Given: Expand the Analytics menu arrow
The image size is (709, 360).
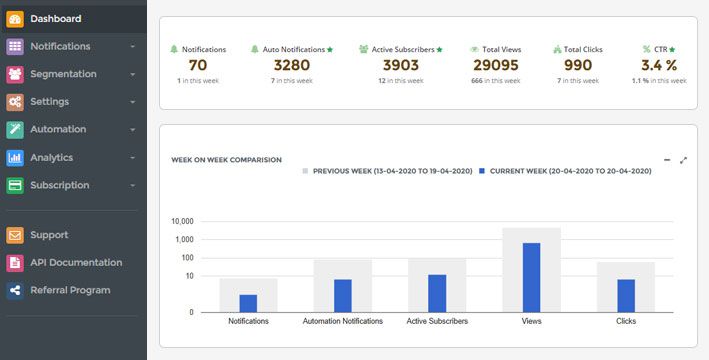Looking at the screenshot, I should coord(132,158).
